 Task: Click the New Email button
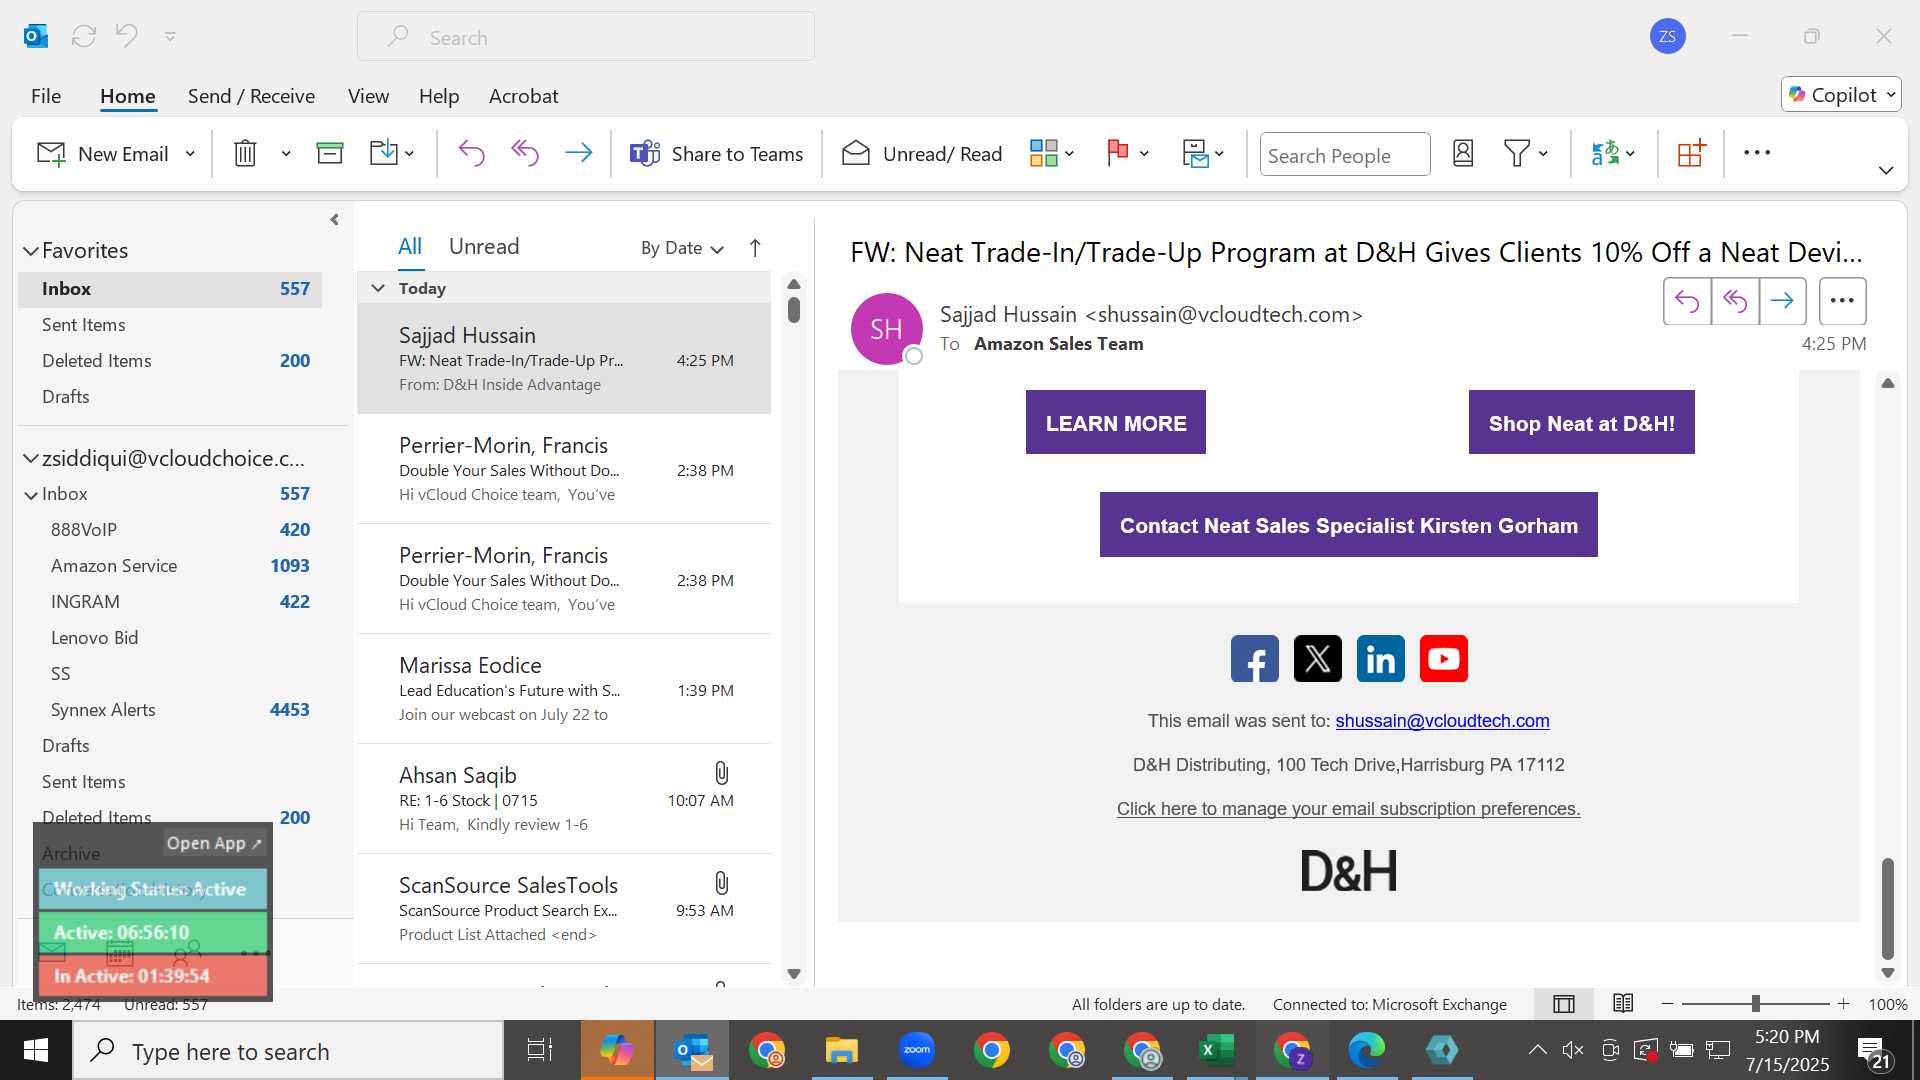(x=103, y=154)
